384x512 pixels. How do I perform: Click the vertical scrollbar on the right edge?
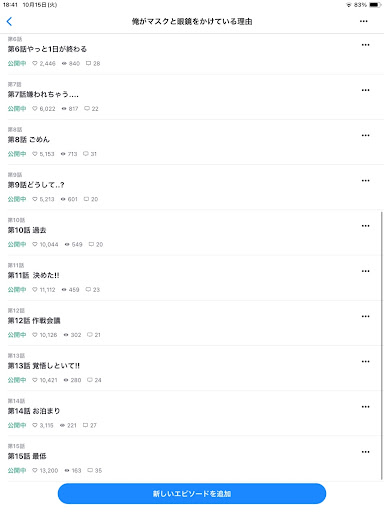coord(382,345)
